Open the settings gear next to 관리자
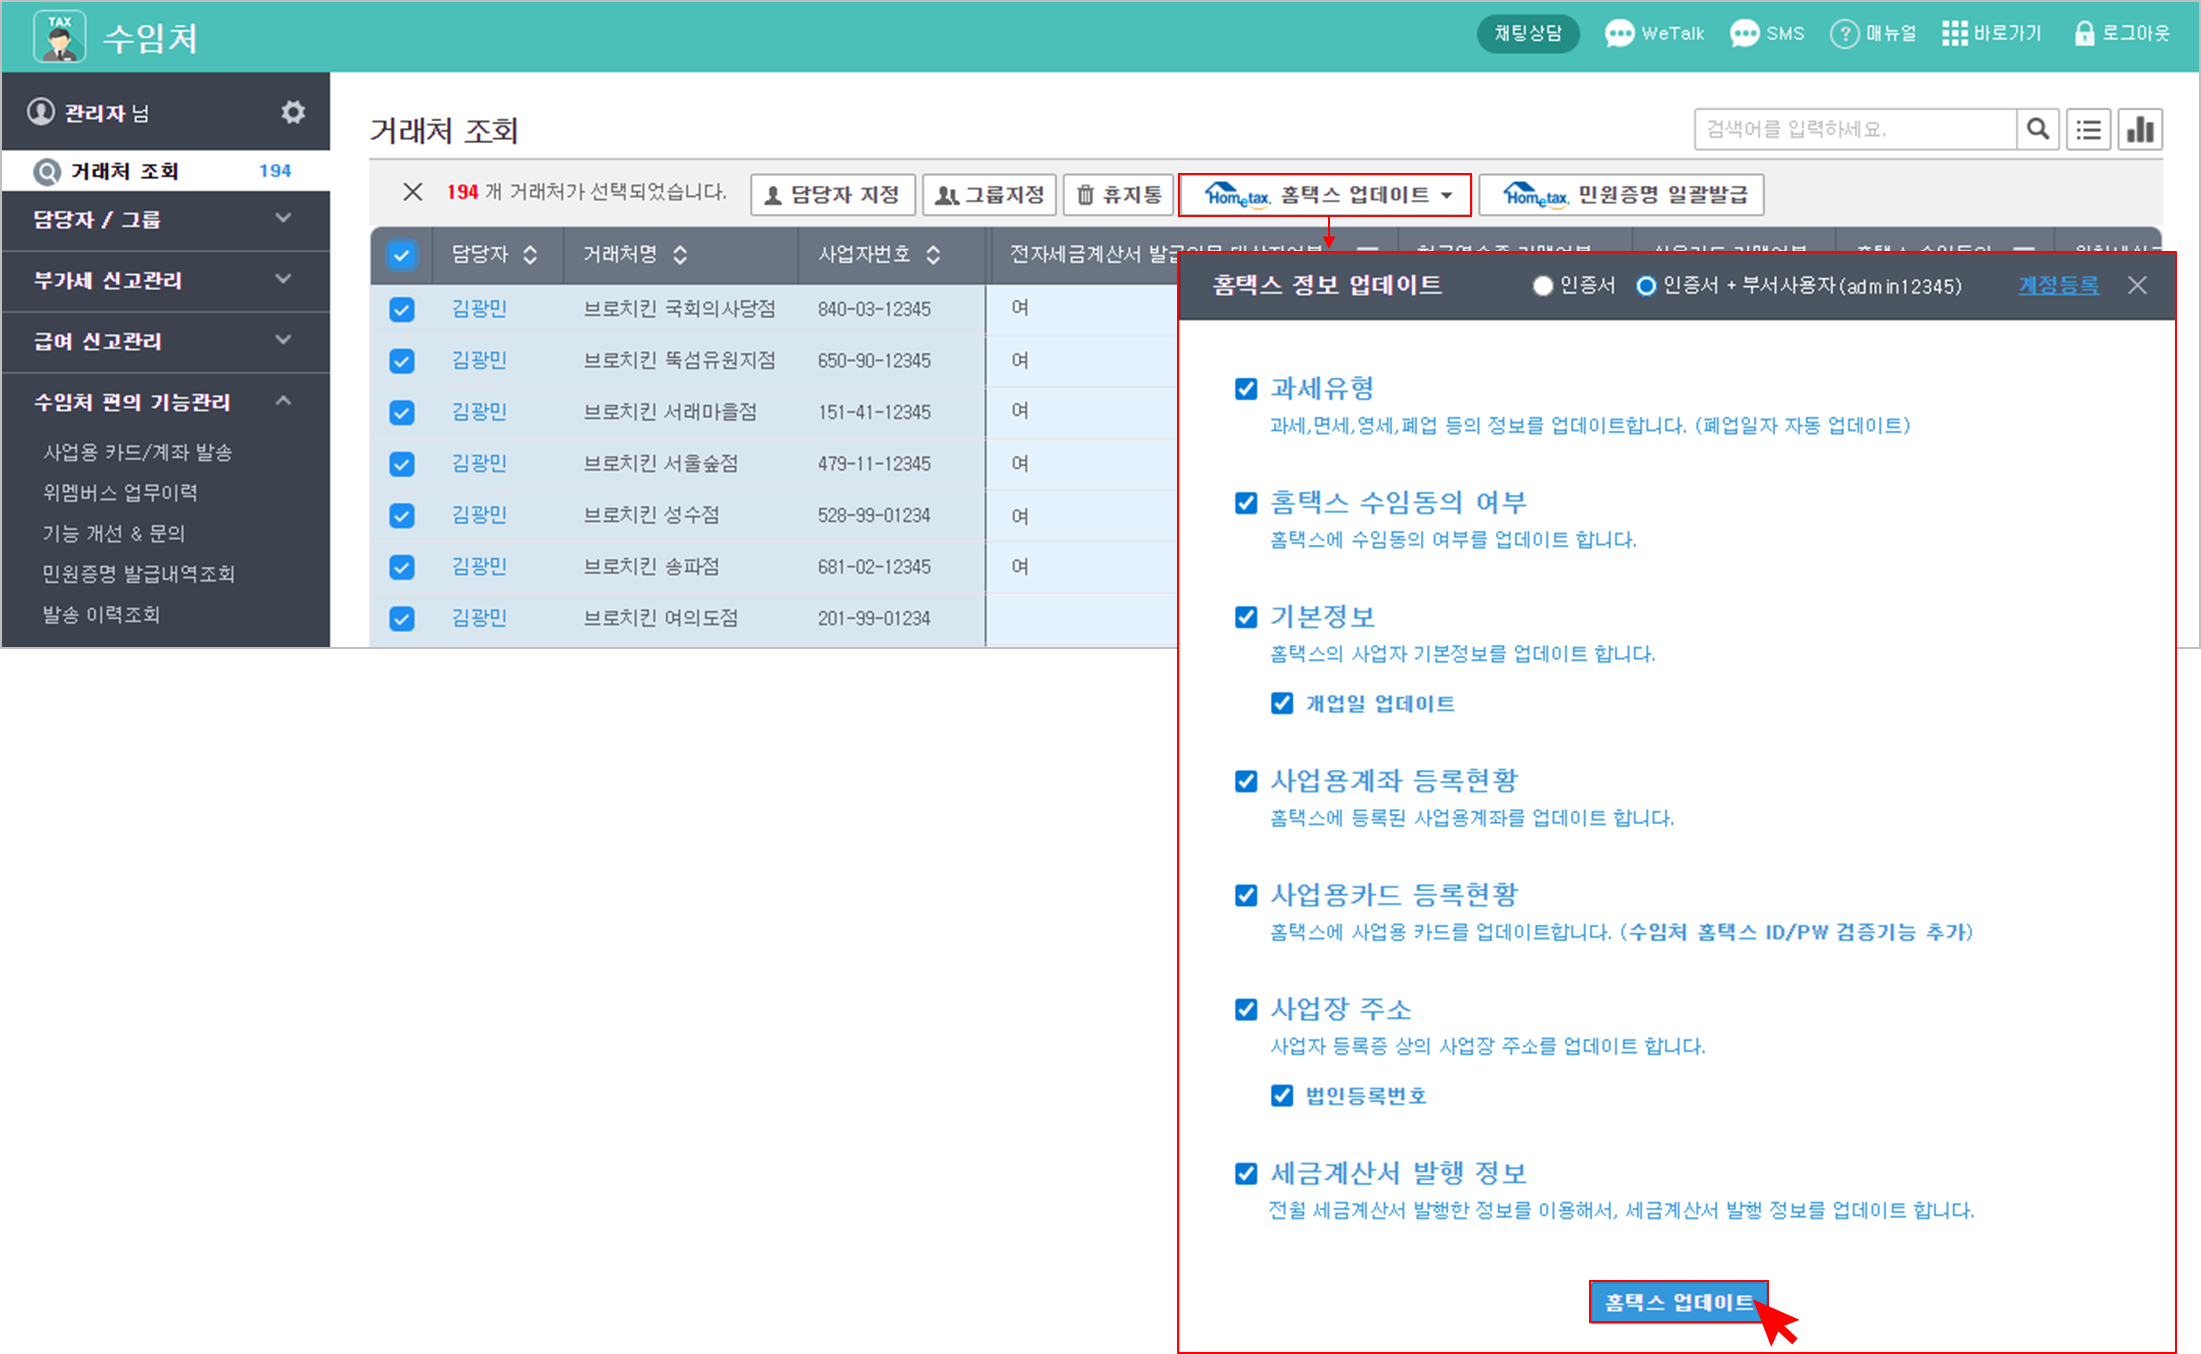The width and height of the screenshot is (2201, 1354). (x=292, y=112)
